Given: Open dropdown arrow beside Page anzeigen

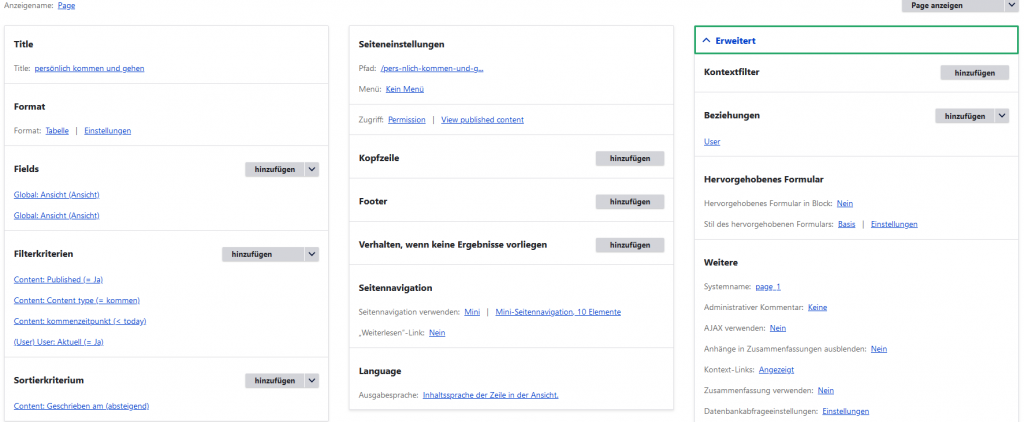Looking at the screenshot, I should tap(1010, 6).
